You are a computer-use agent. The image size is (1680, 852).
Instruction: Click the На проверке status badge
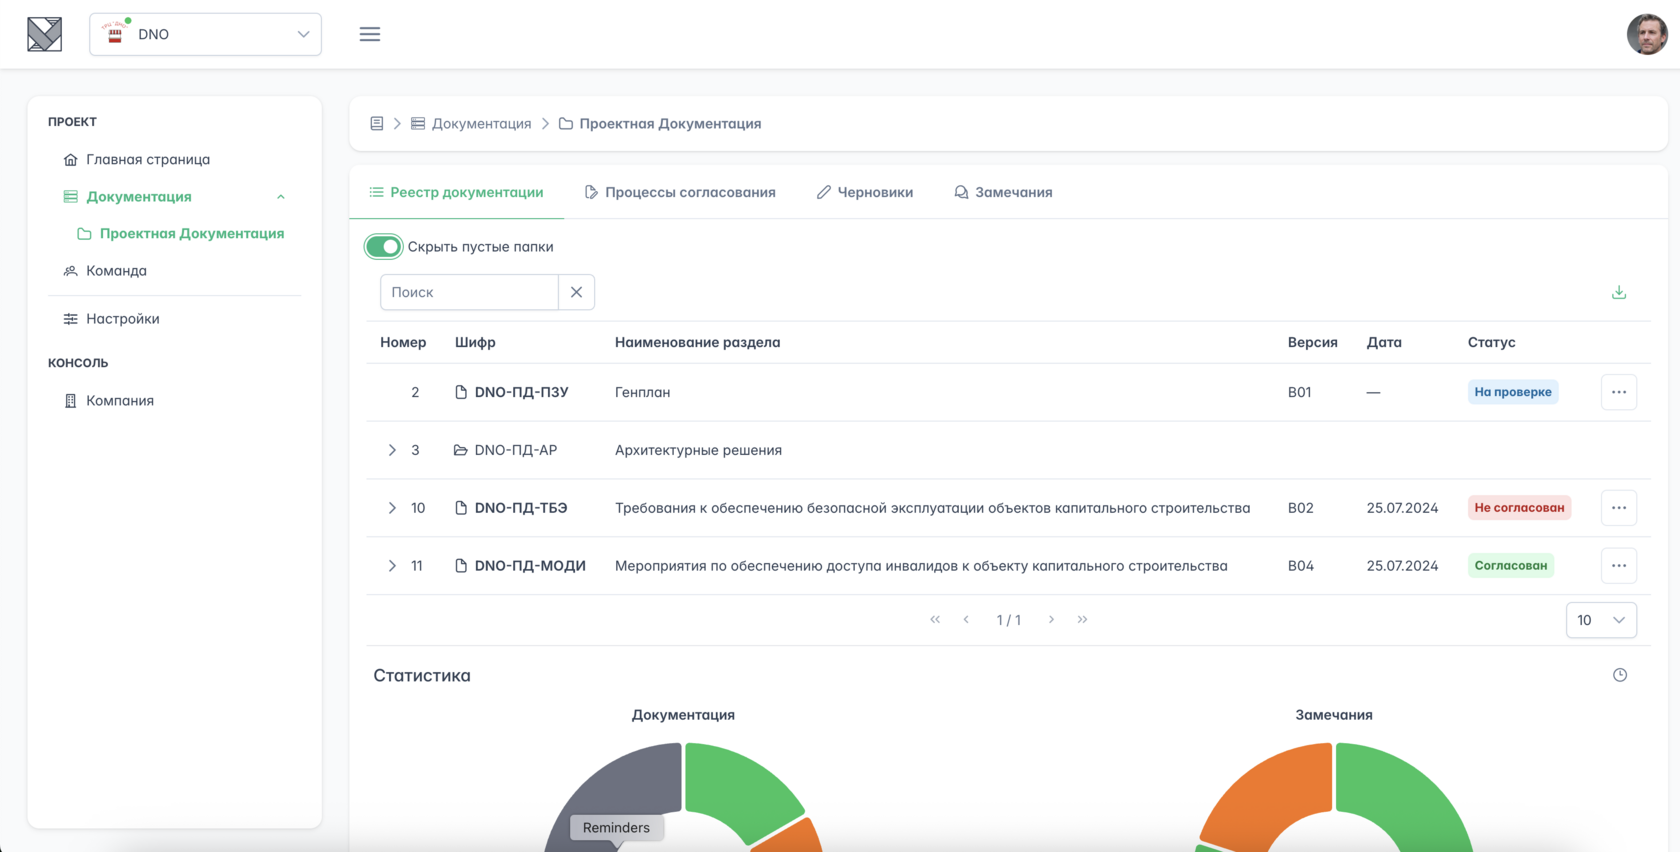tap(1513, 392)
